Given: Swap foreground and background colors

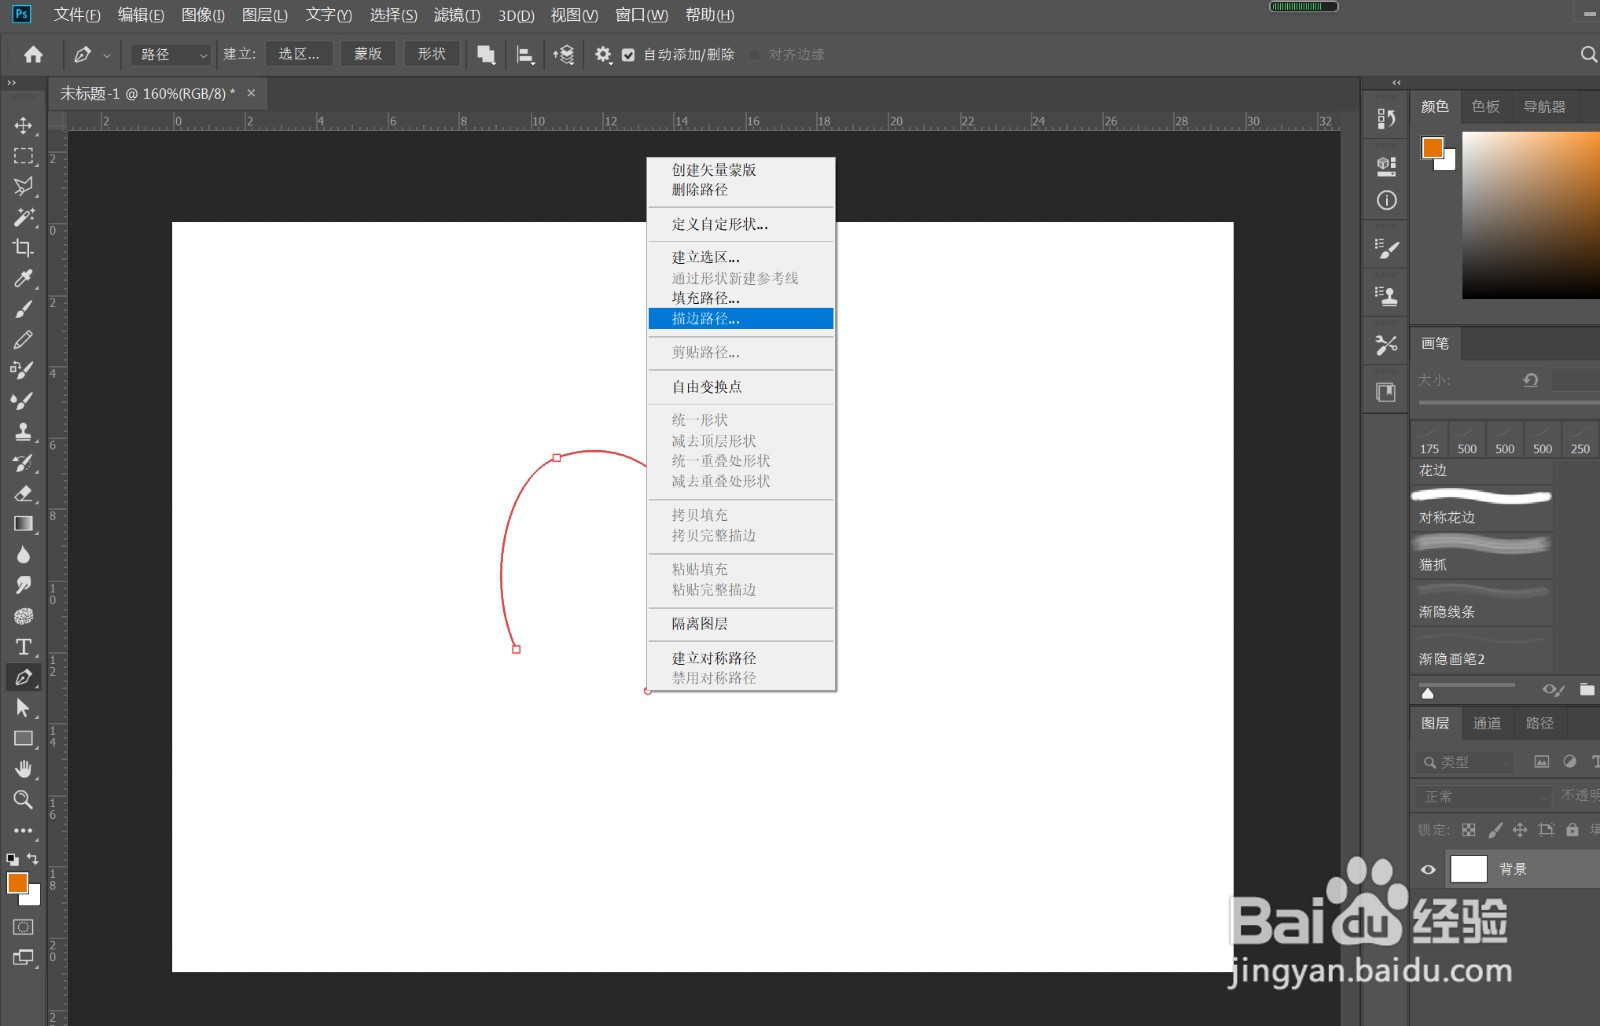Looking at the screenshot, I should [x=33, y=859].
